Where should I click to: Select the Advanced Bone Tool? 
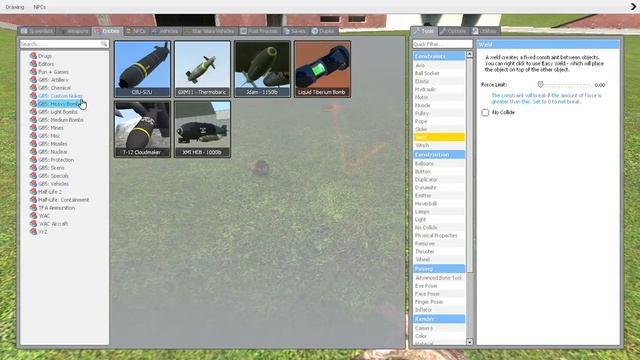[x=439, y=278]
